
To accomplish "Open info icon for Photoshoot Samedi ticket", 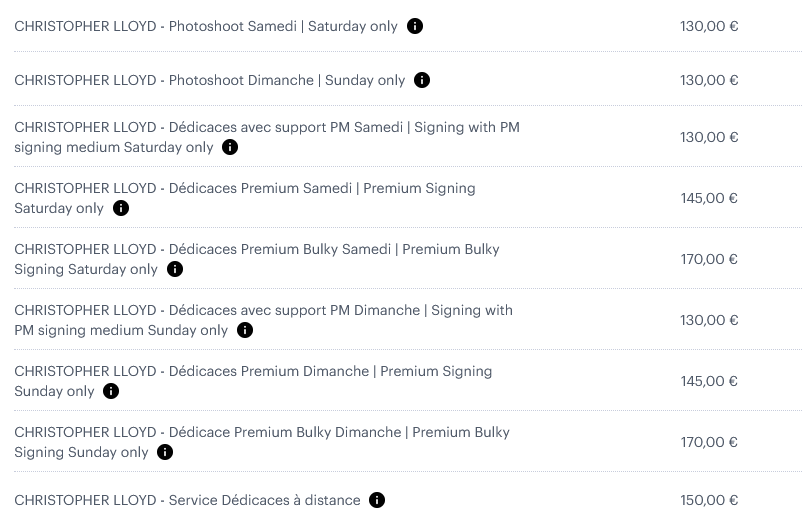I will click(415, 26).
